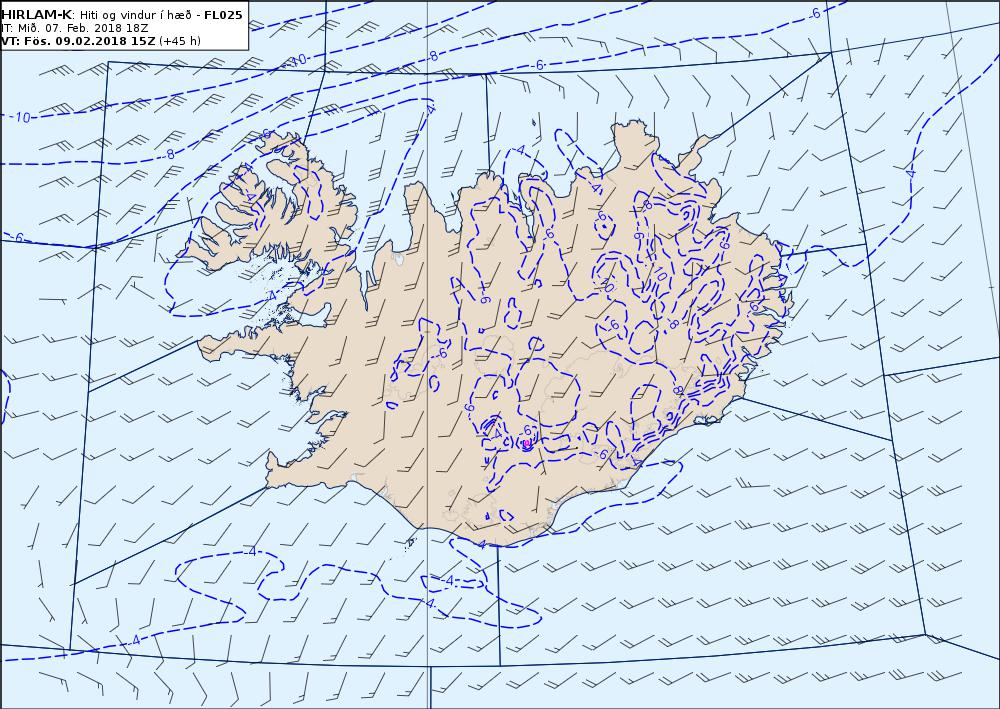Image resolution: width=1000 pixels, height=709 pixels.
Task: Click the magenta marker inside the -6 contour
Action: coord(527,443)
